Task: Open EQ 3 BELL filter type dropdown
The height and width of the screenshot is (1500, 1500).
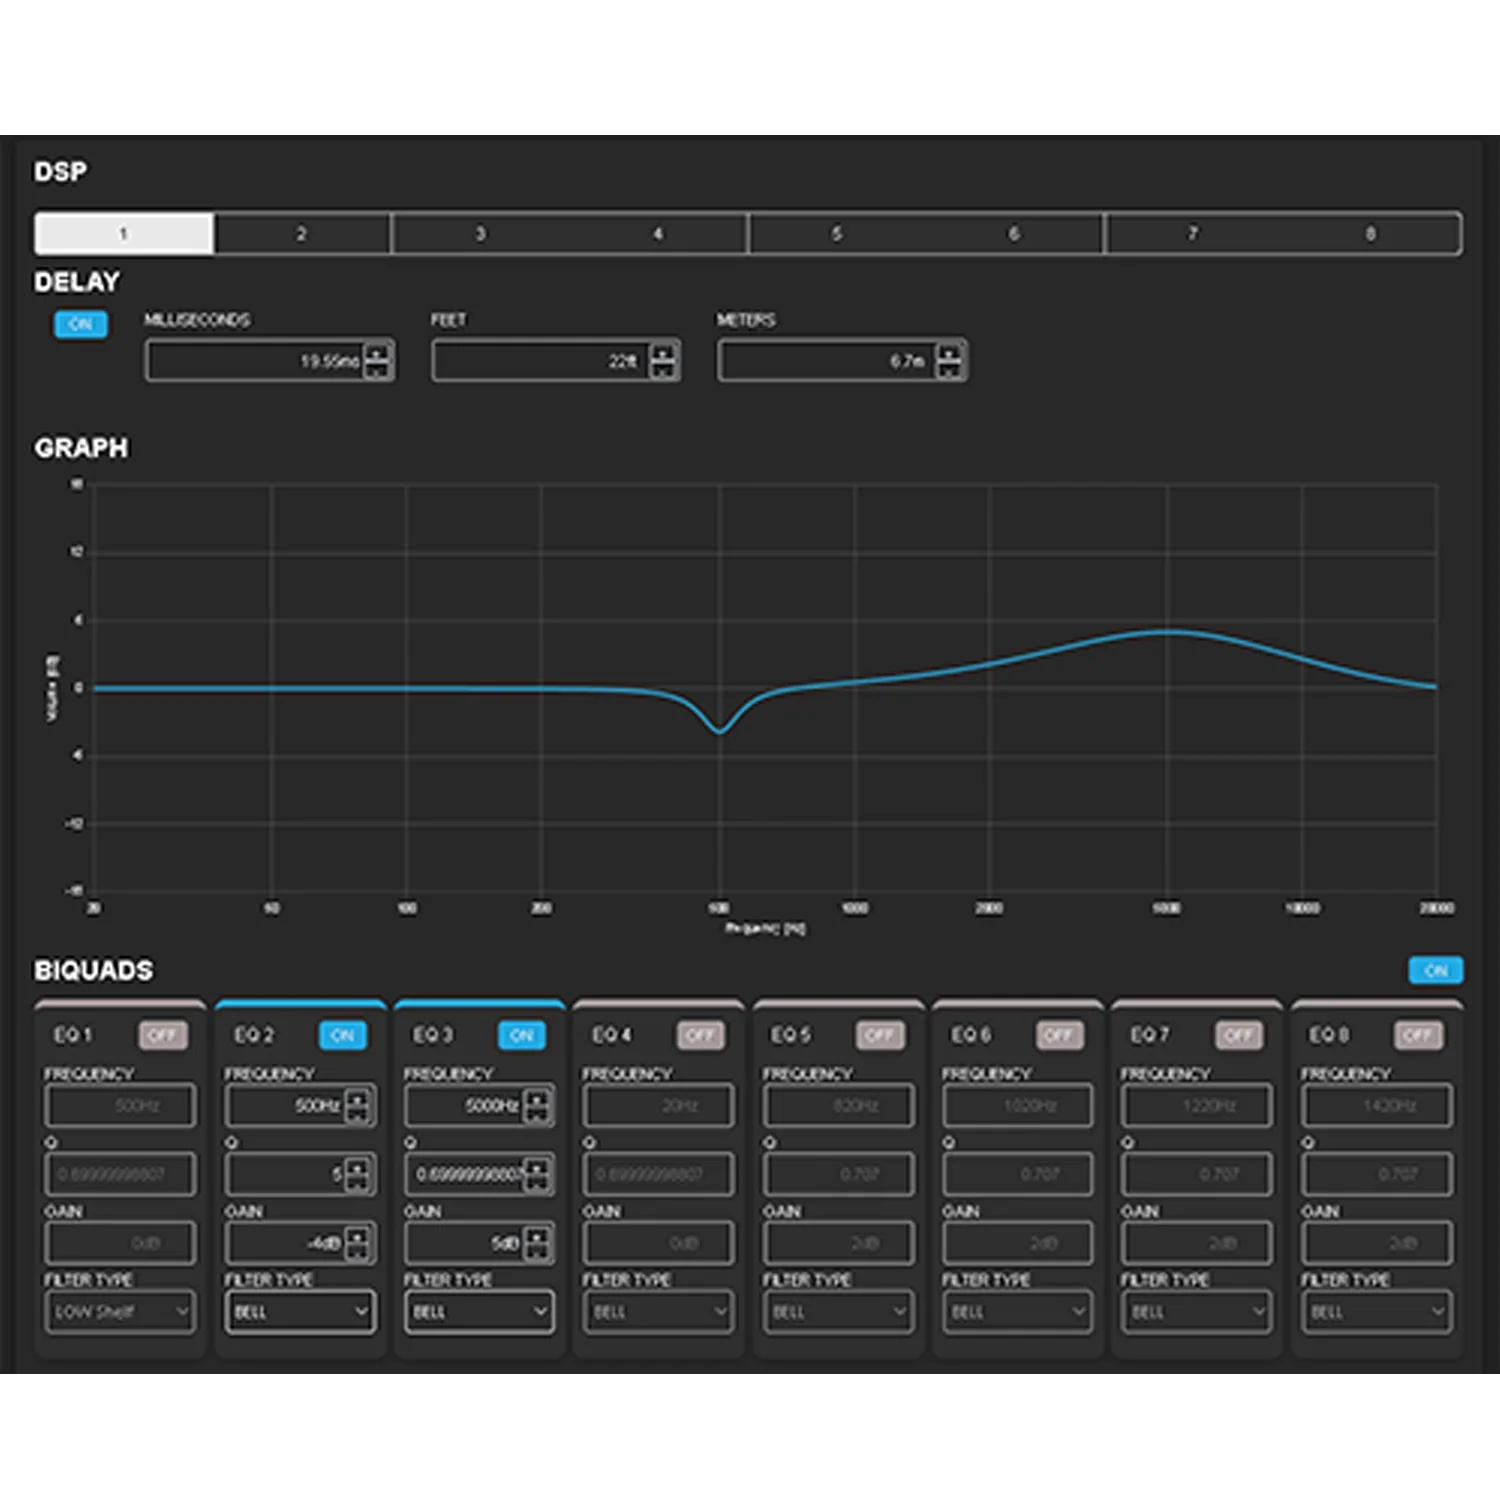Action: click(479, 1311)
